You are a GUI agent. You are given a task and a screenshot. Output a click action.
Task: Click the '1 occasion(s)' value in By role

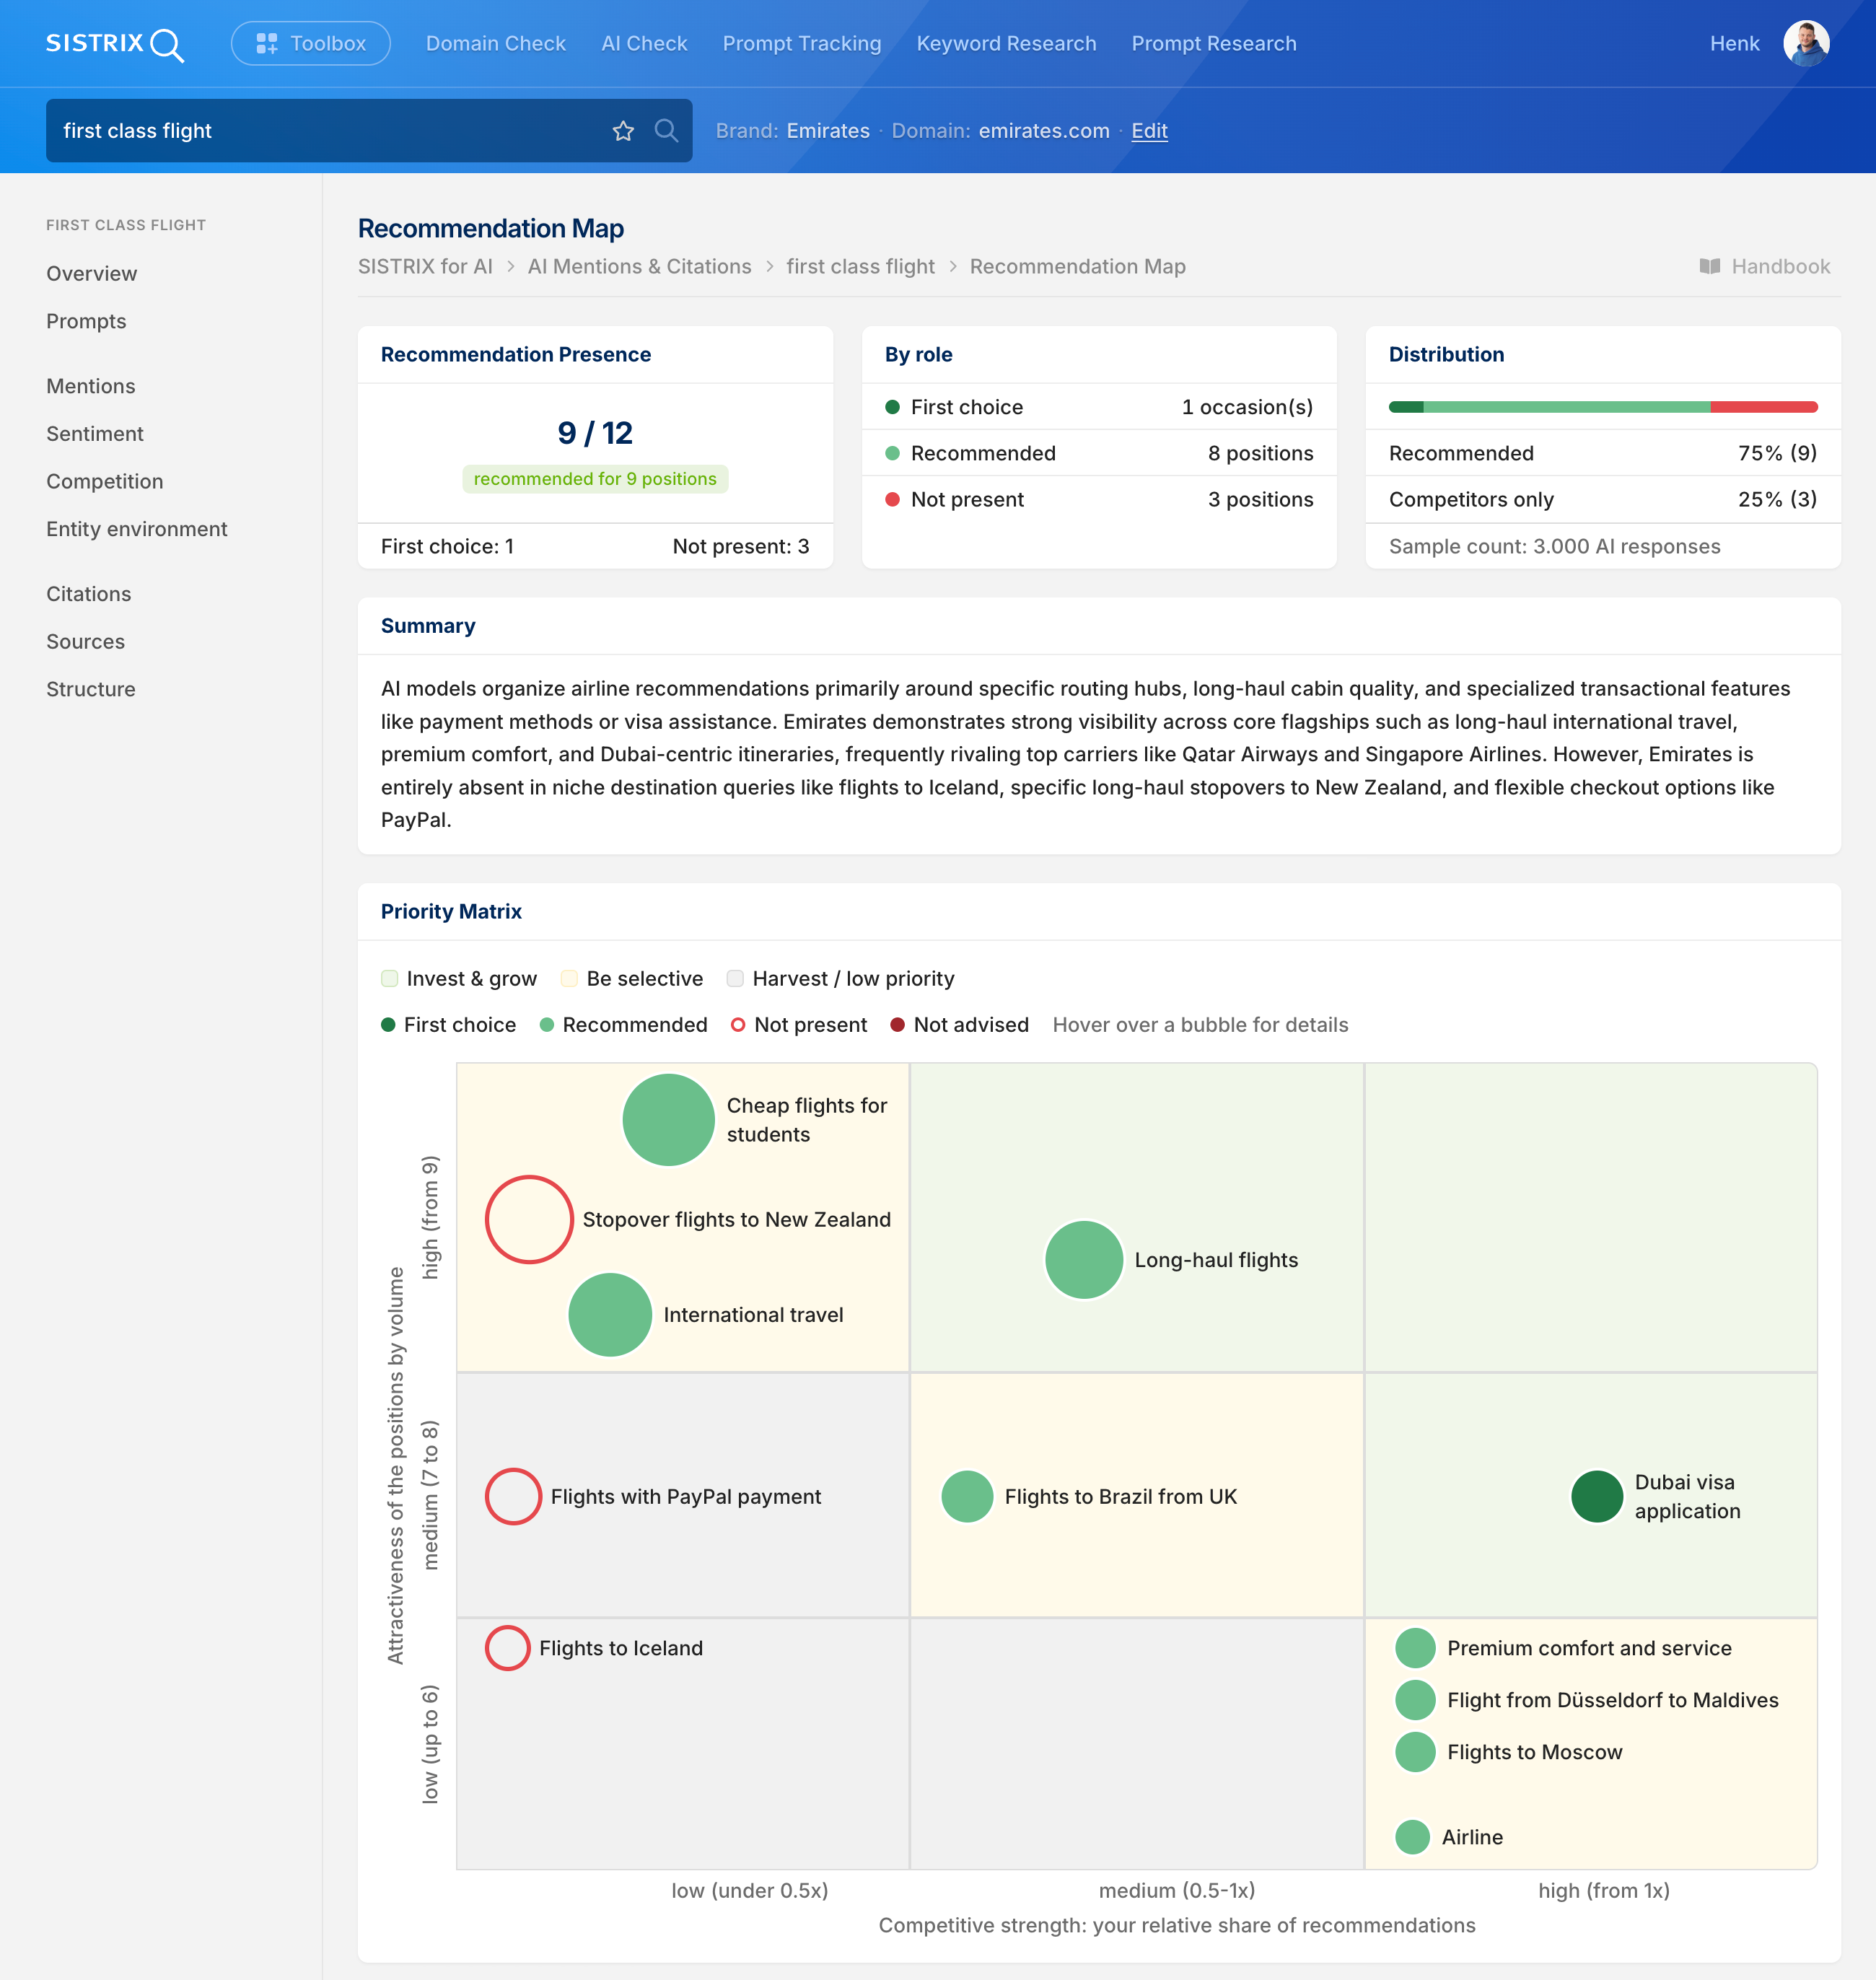(1247, 407)
